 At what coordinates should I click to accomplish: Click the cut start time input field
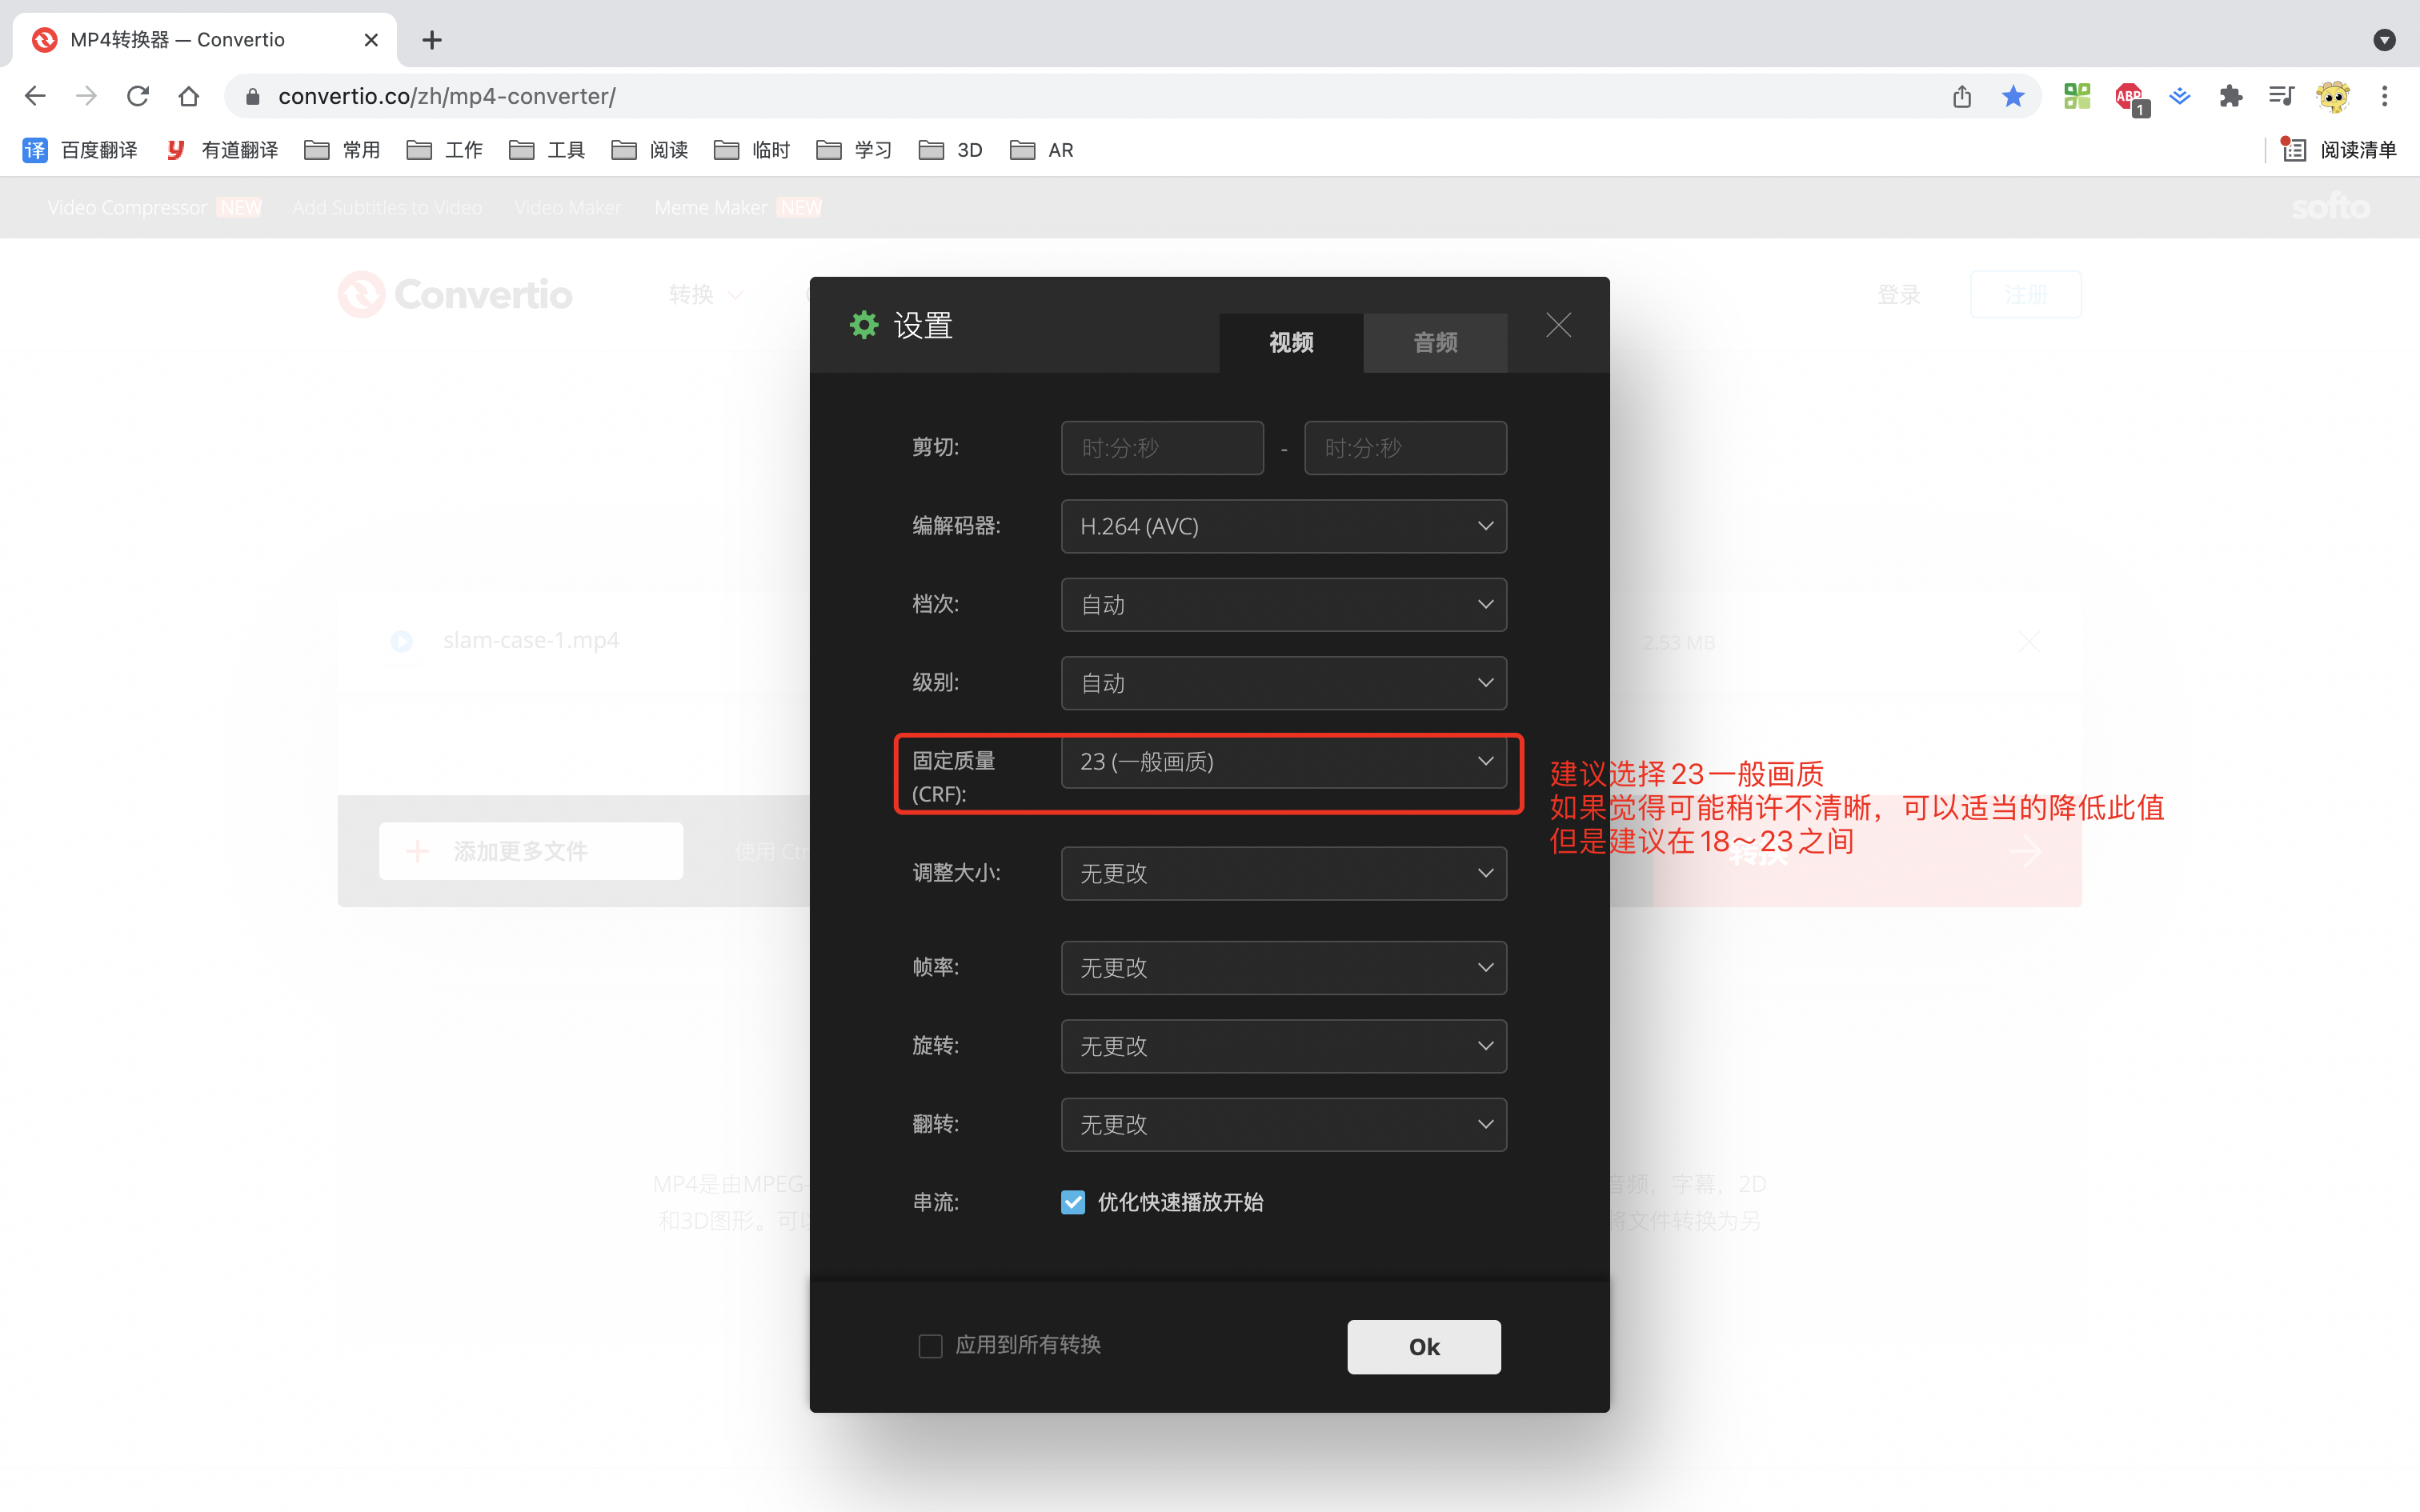(x=1162, y=448)
